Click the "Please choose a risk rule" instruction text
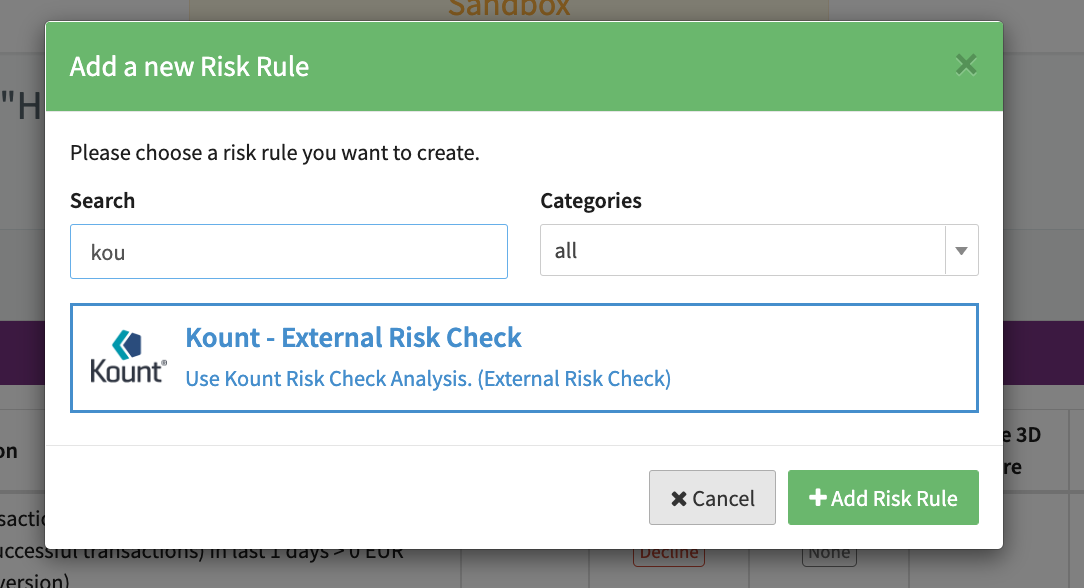 pyautogui.click(x=275, y=154)
